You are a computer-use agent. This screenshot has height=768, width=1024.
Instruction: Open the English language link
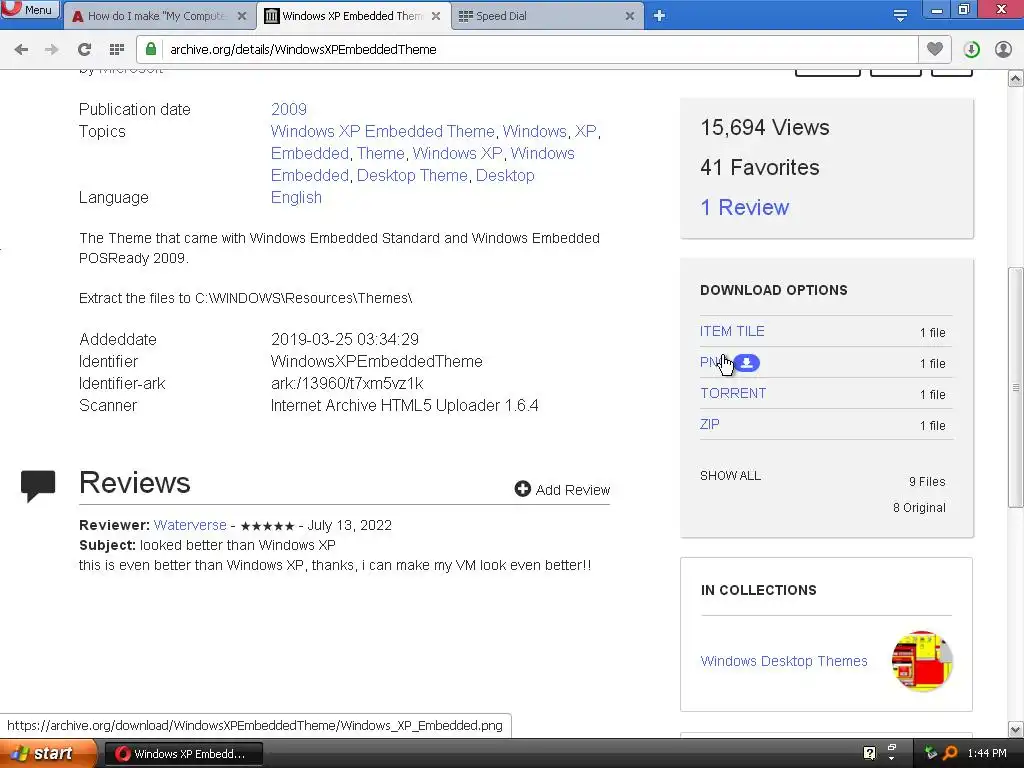point(296,198)
